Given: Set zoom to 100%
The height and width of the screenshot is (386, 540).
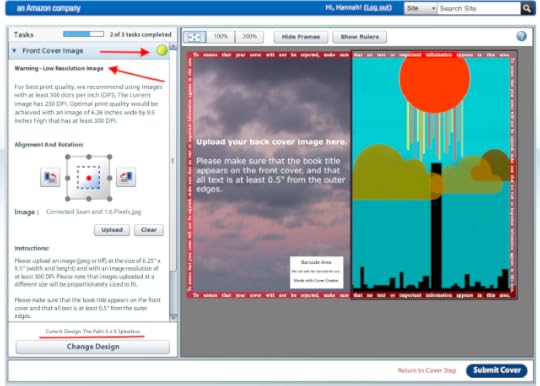Looking at the screenshot, I should [x=221, y=36].
